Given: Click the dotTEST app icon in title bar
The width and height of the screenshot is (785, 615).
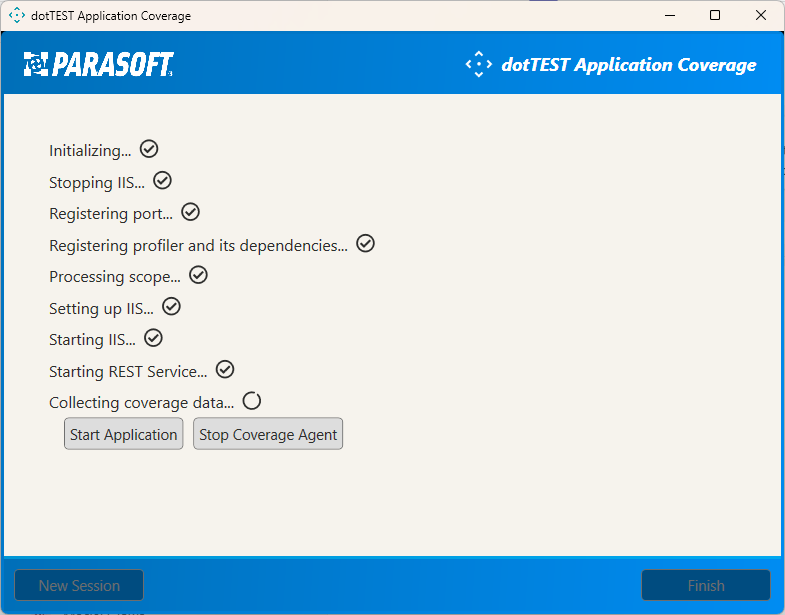Looking at the screenshot, I should [x=17, y=16].
